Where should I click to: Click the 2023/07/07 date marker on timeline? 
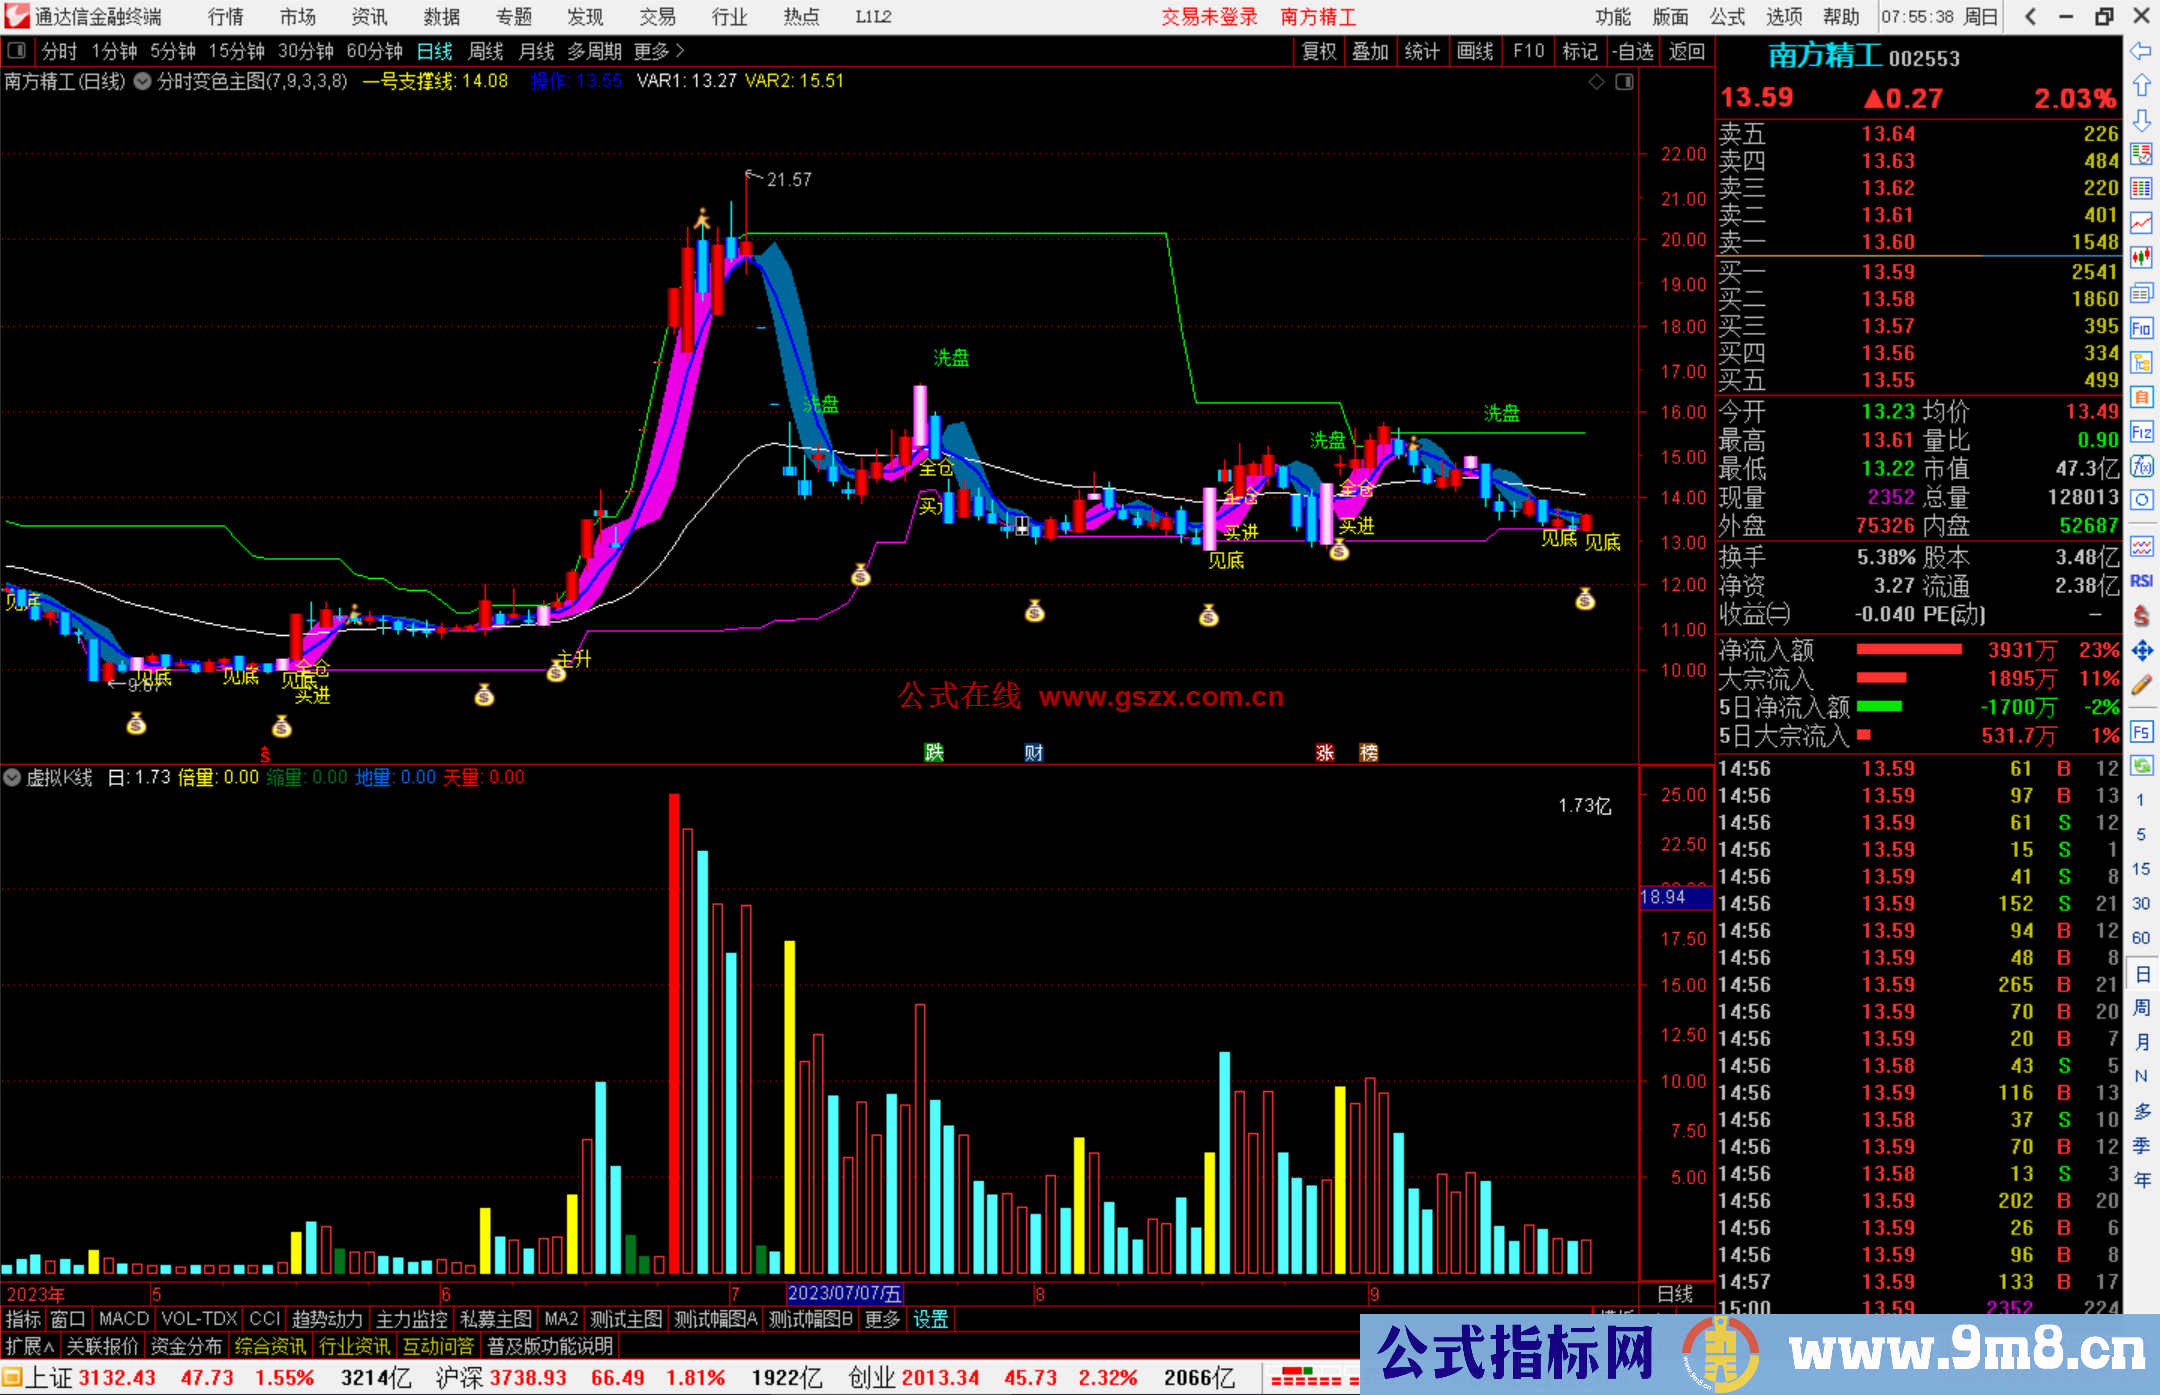[844, 1294]
